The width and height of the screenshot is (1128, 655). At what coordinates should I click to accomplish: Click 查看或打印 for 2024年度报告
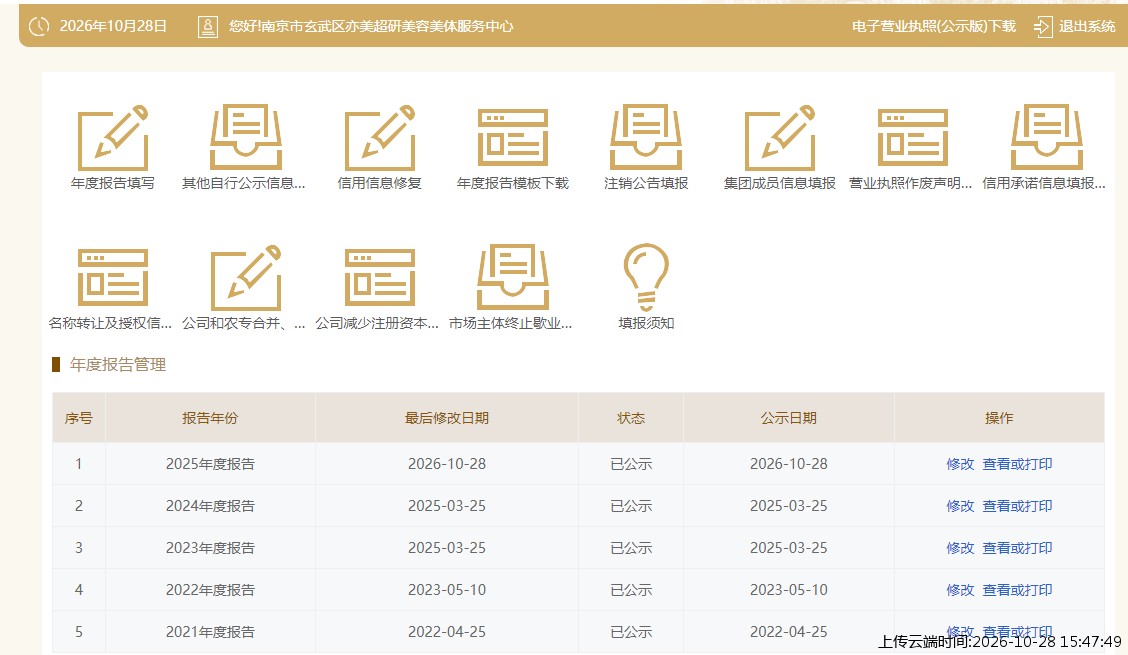pos(1017,506)
